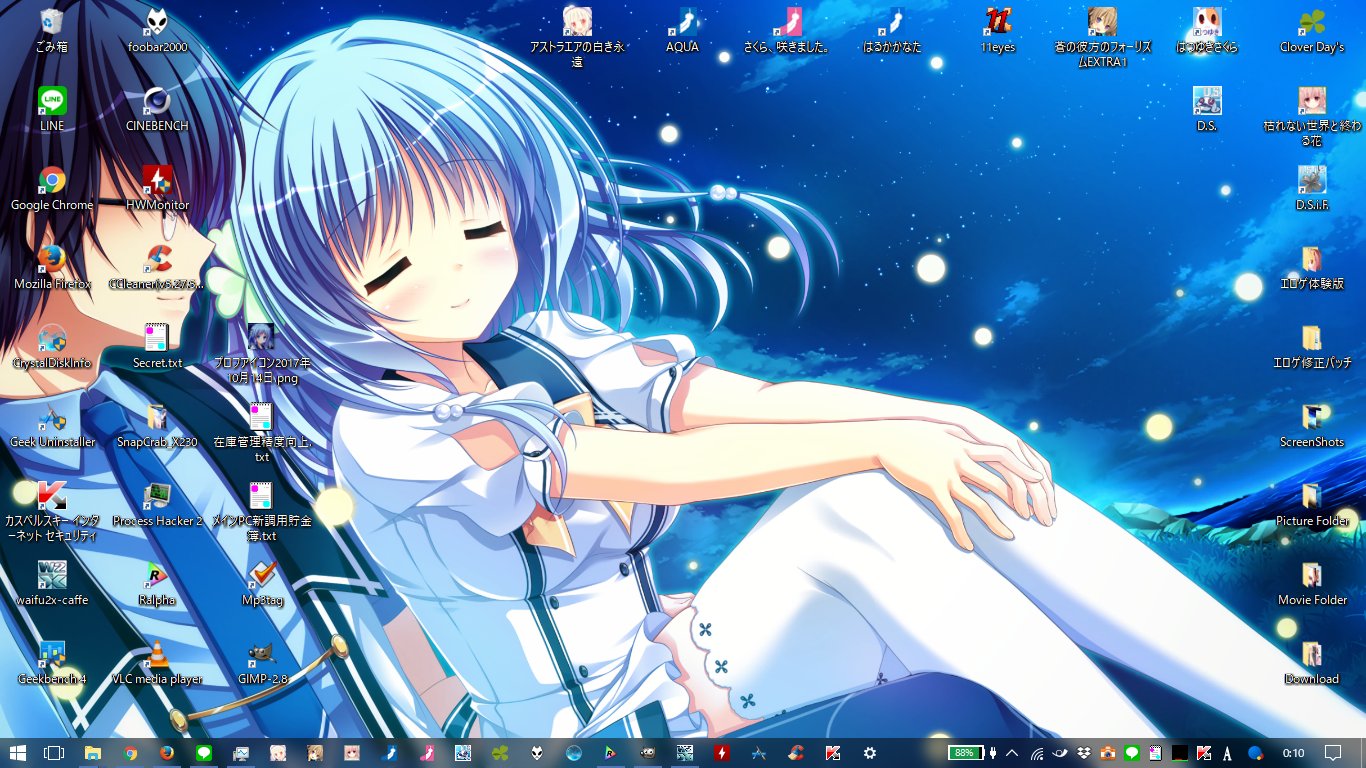Open the Dropbox tray icon

coord(1085,752)
